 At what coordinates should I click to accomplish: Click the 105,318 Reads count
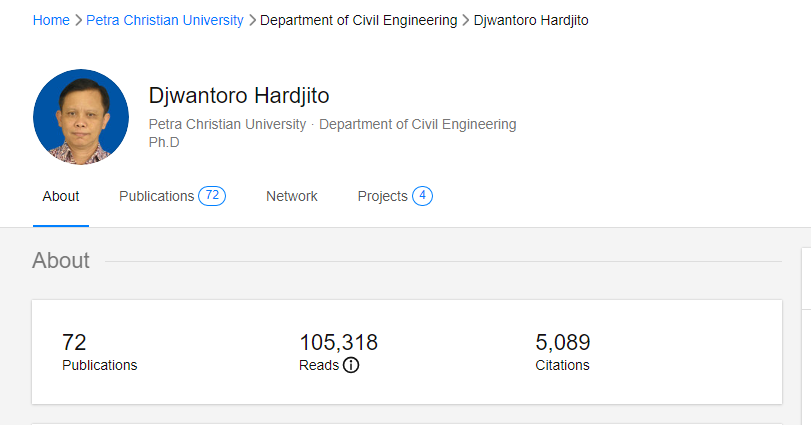pyautogui.click(x=338, y=343)
